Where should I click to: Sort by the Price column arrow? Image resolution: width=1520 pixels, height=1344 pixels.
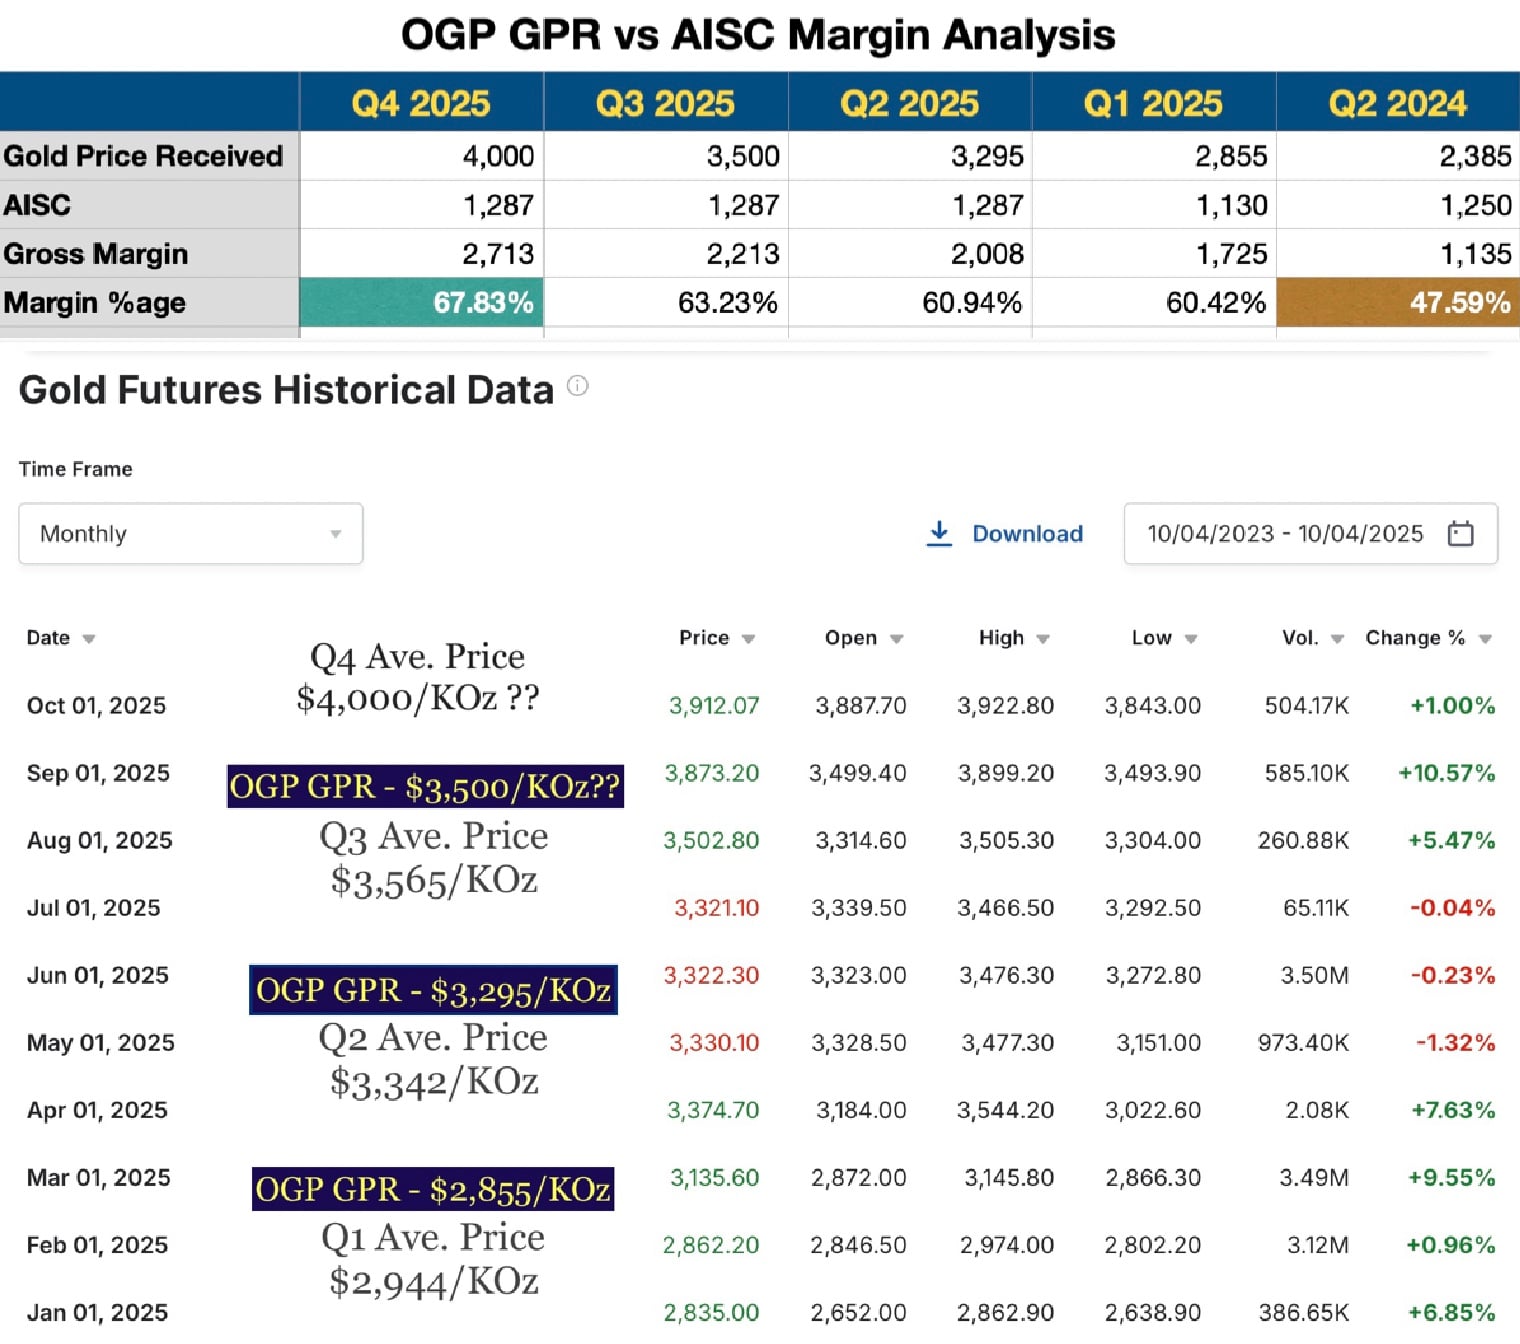coord(748,639)
